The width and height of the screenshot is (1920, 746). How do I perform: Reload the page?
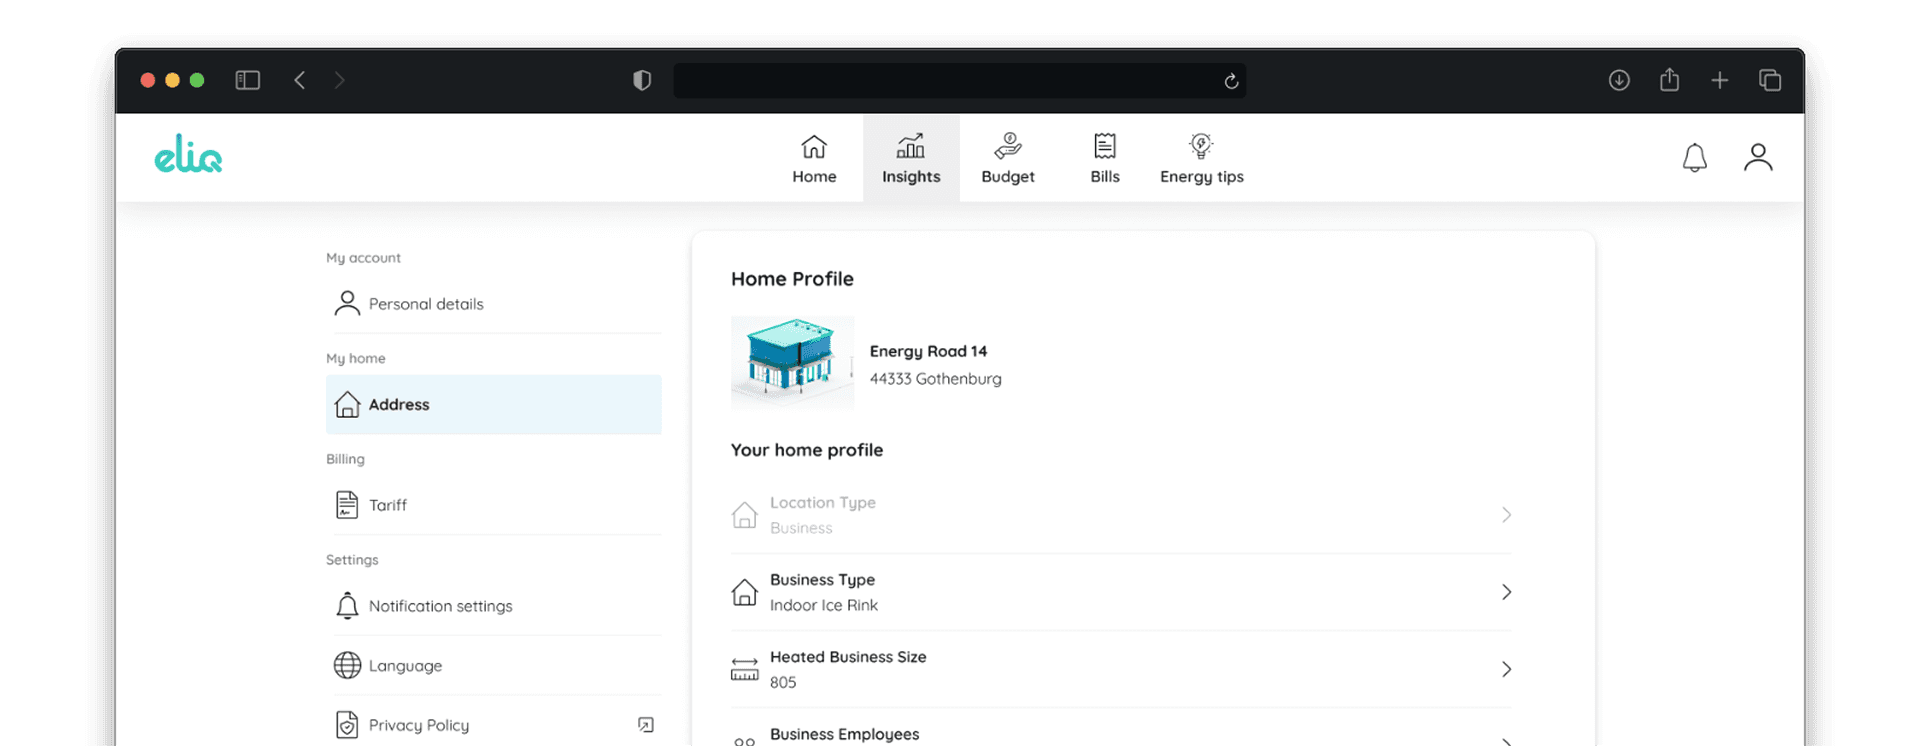point(1232,81)
